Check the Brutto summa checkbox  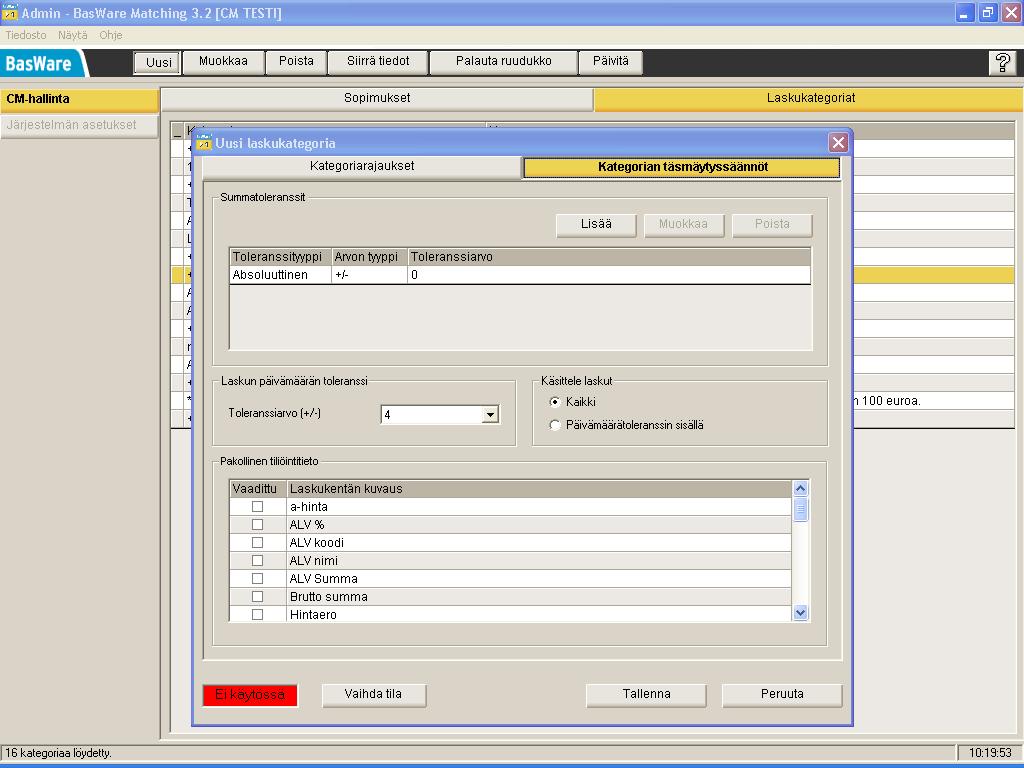point(257,596)
